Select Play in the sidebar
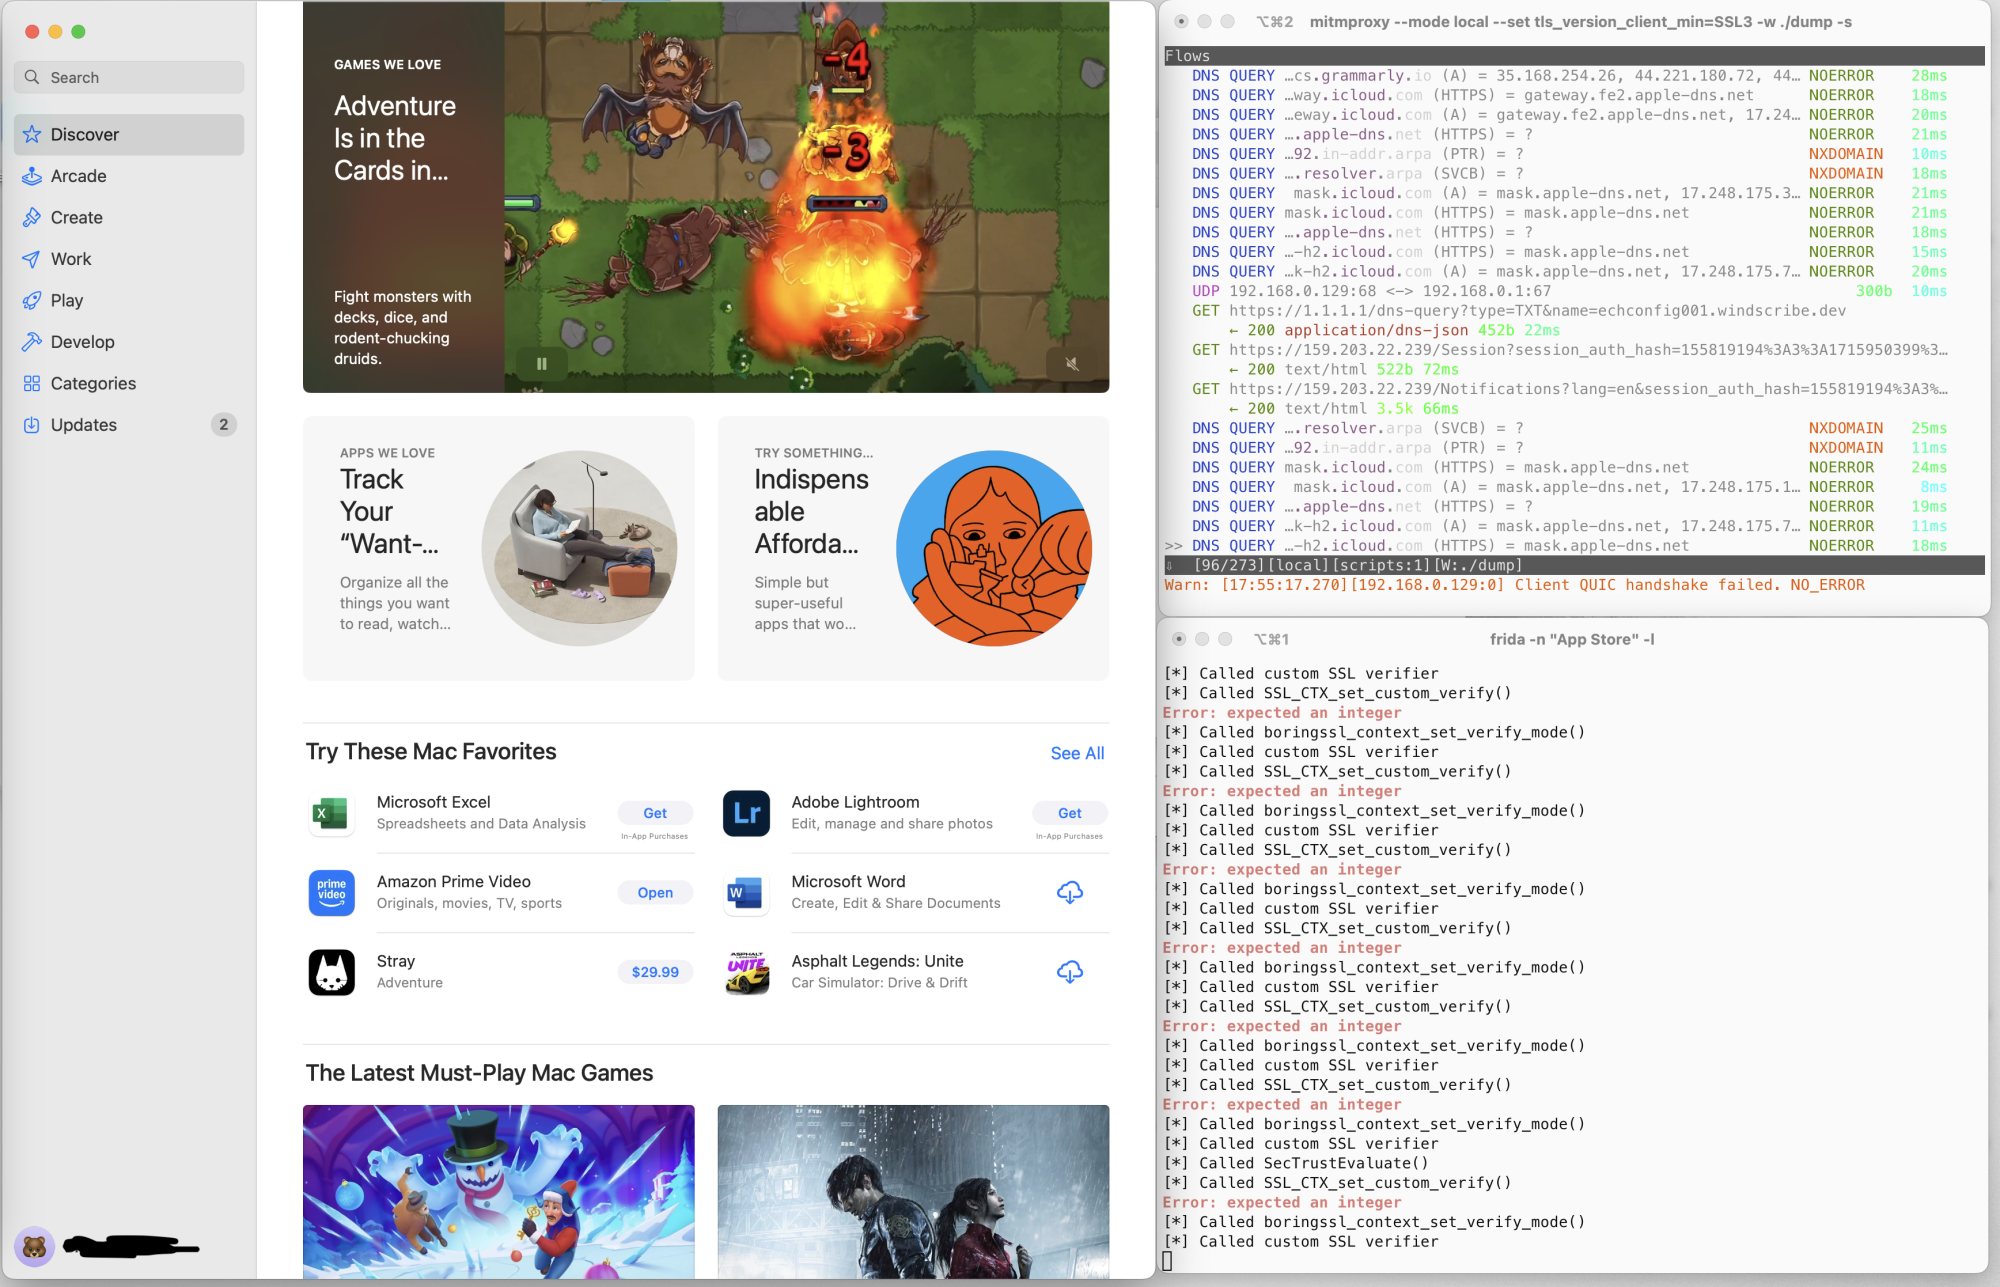2000x1287 pixels. point(129,300)
